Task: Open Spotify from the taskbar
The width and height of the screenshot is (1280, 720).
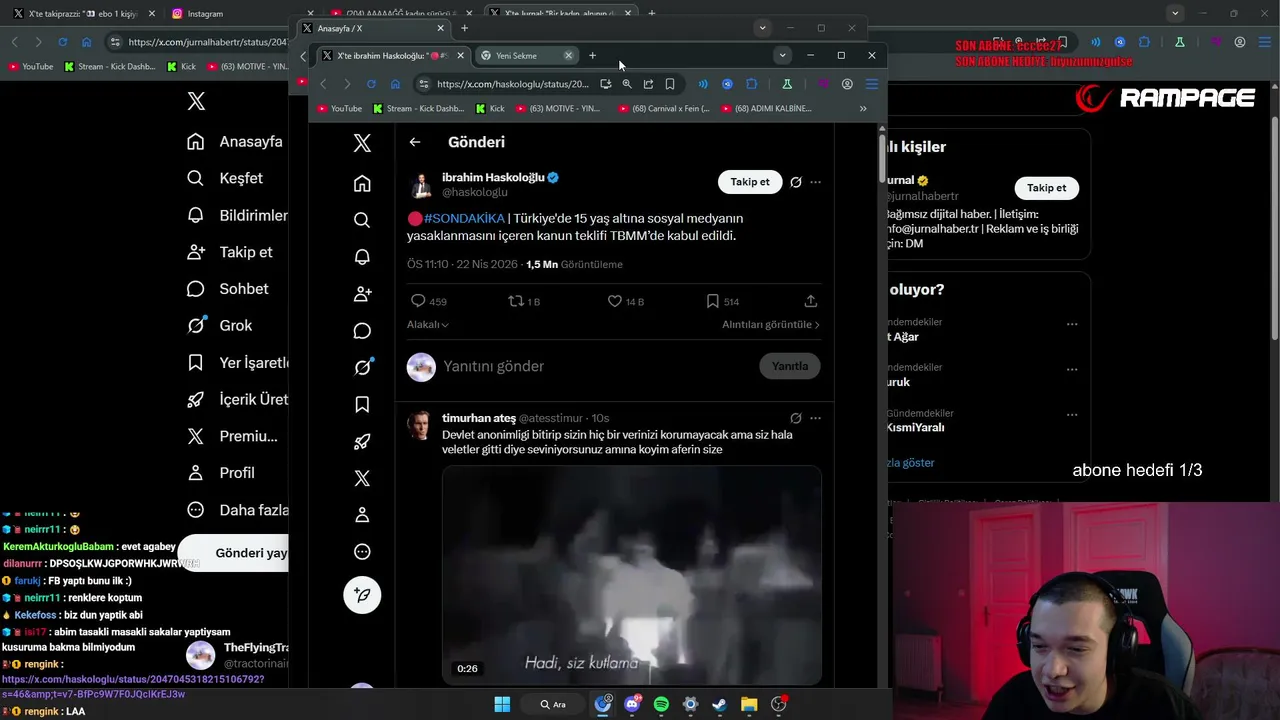Action: pyautogui.click(x=661, y=704)
